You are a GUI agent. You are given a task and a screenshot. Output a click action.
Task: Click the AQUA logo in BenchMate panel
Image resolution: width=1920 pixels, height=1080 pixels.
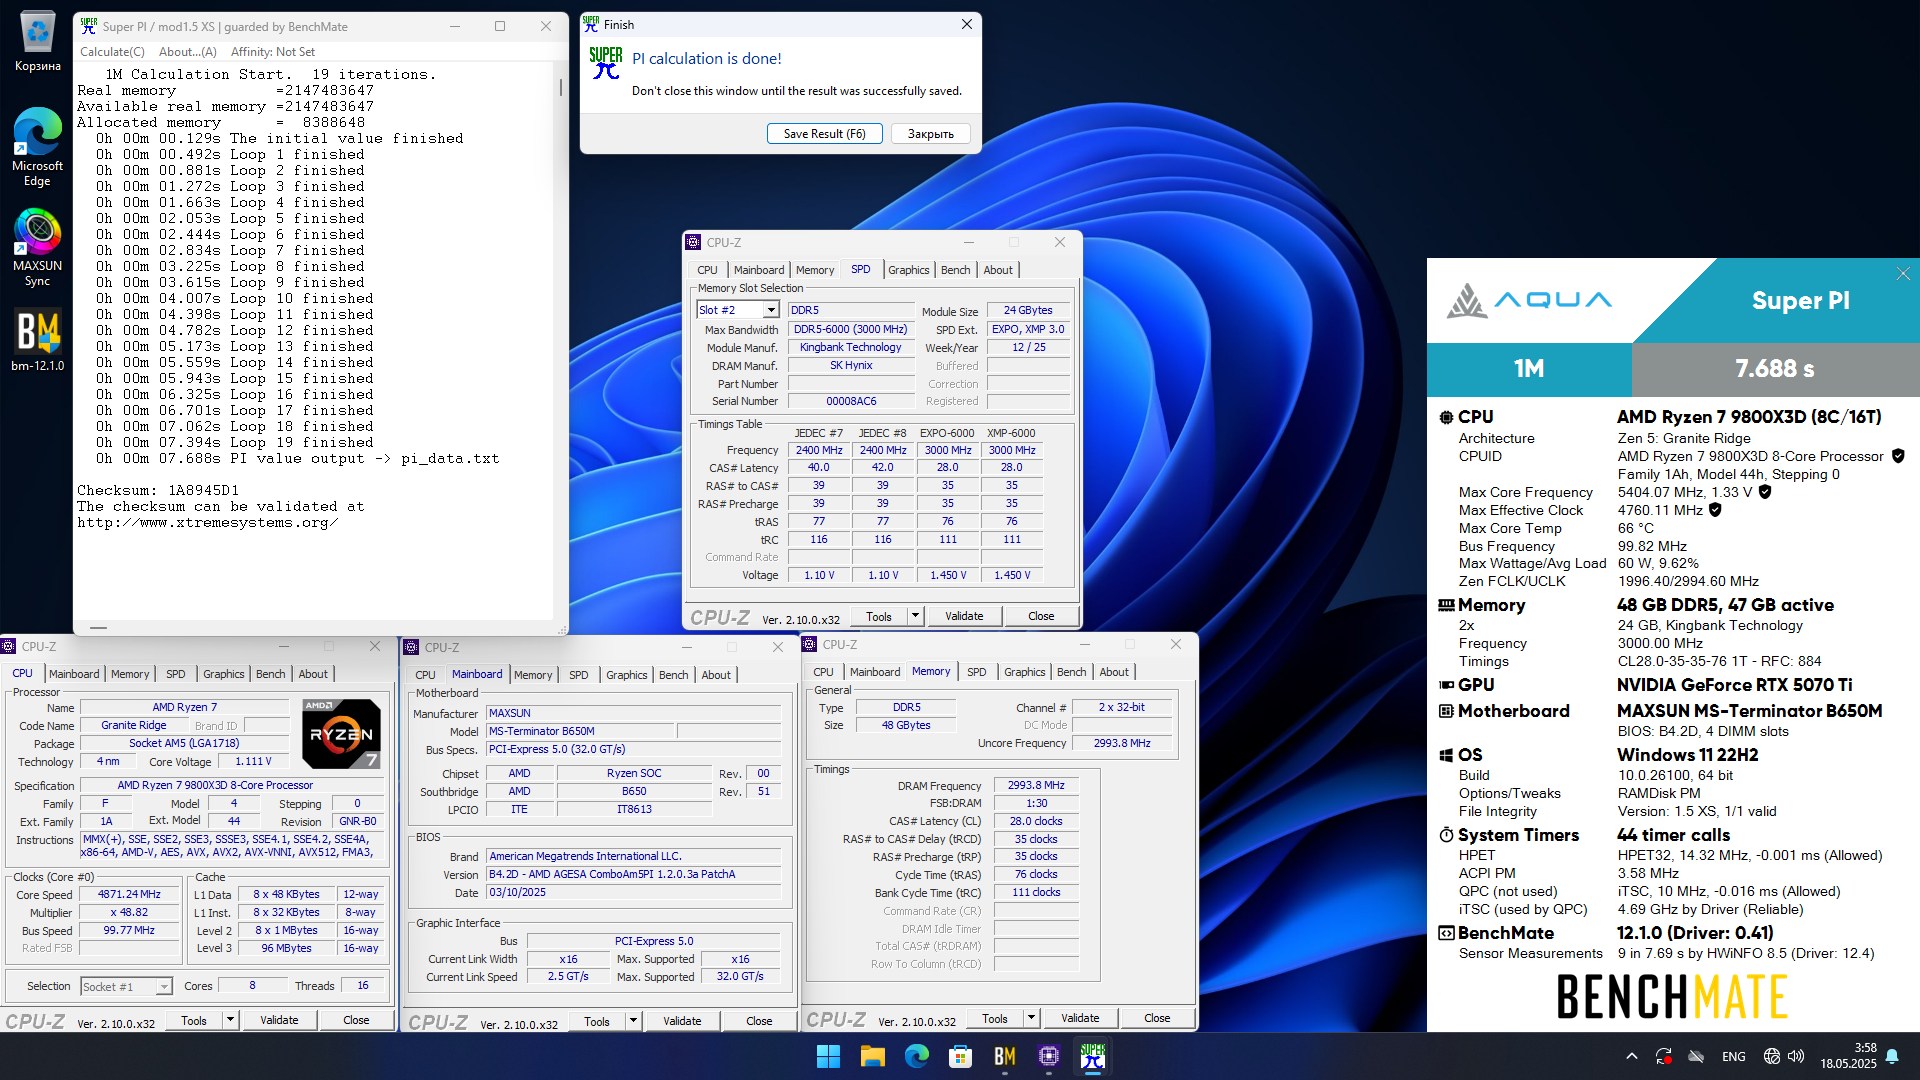(x=1530, y=300)
